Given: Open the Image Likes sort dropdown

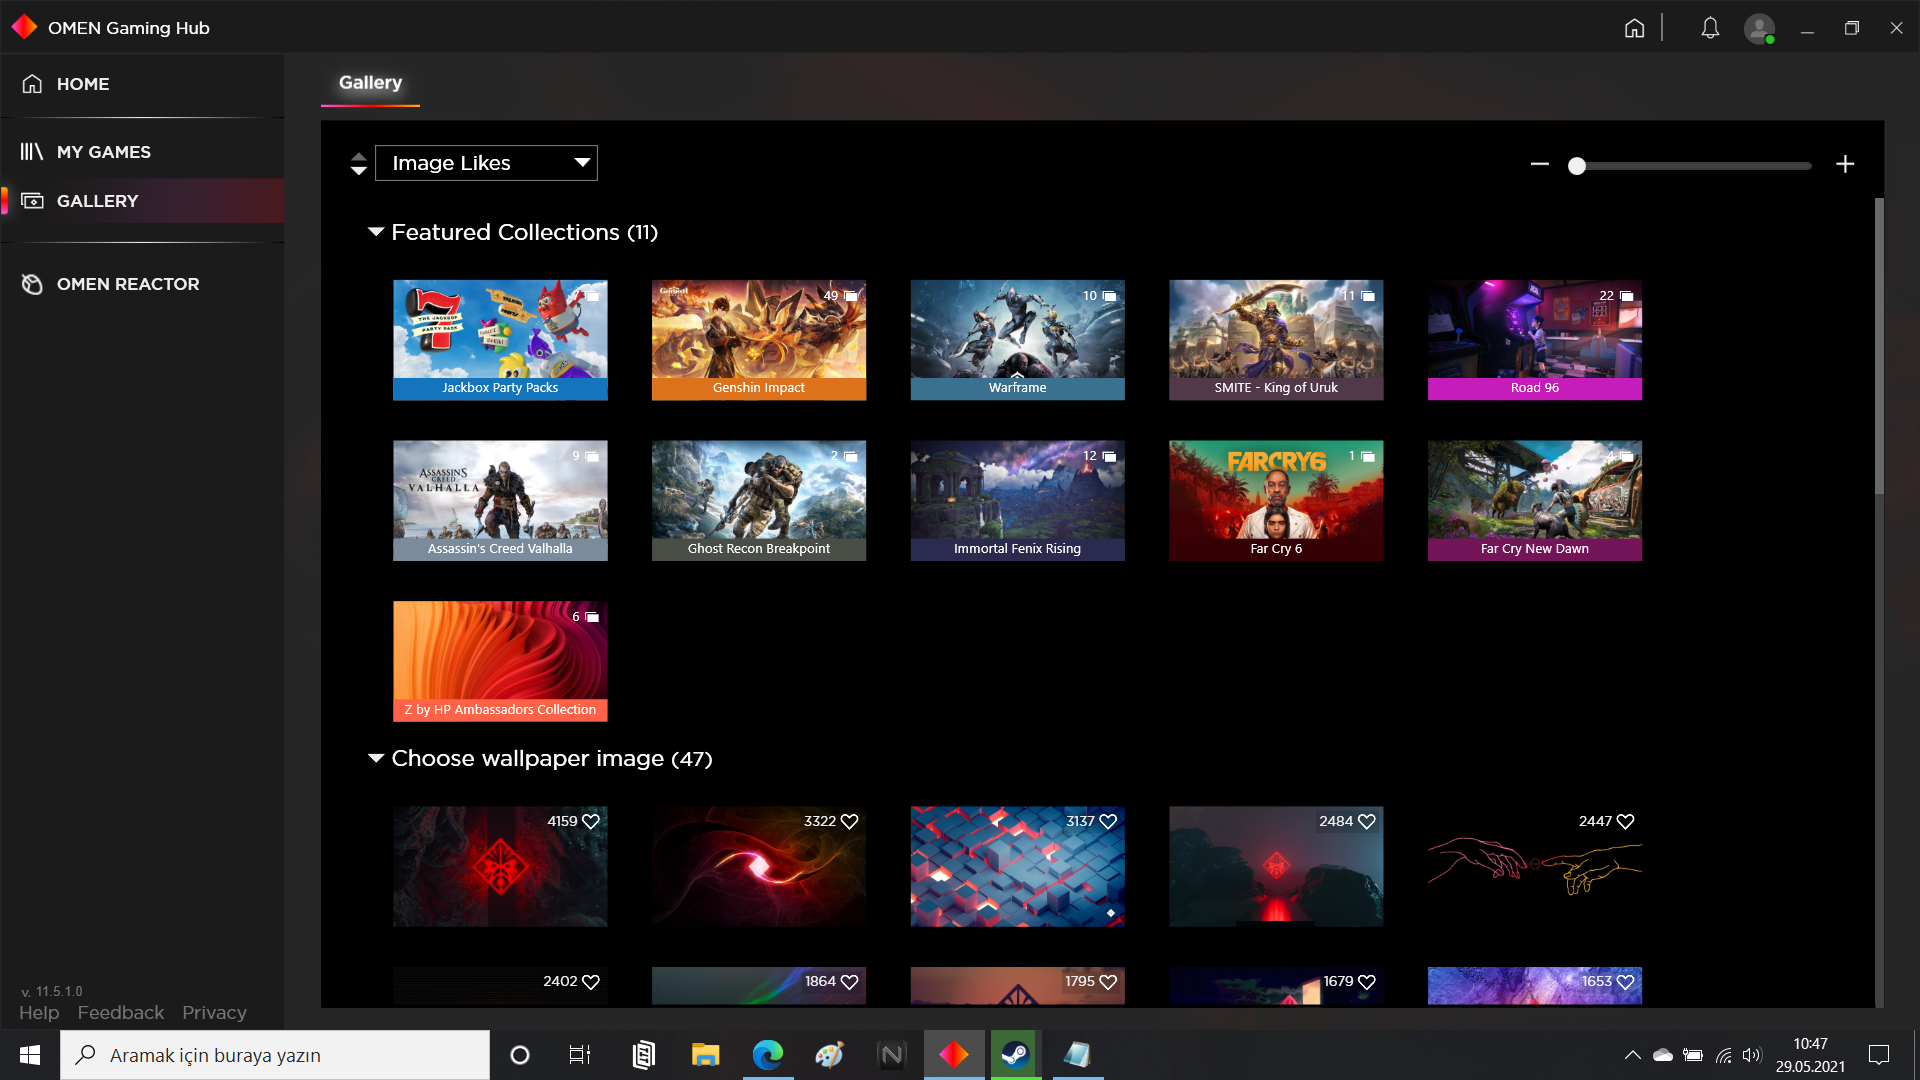Looking at the screenshot, I should pos(486,163).
